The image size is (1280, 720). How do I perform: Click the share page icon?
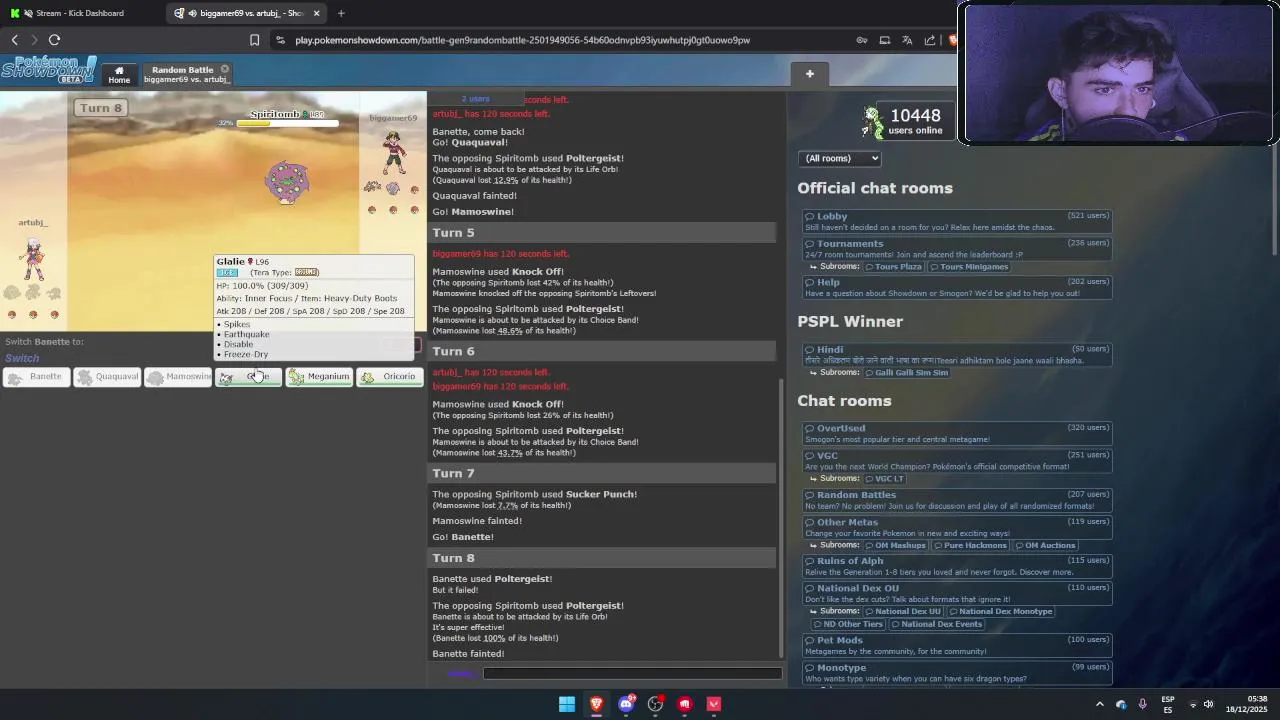(930, 40)
